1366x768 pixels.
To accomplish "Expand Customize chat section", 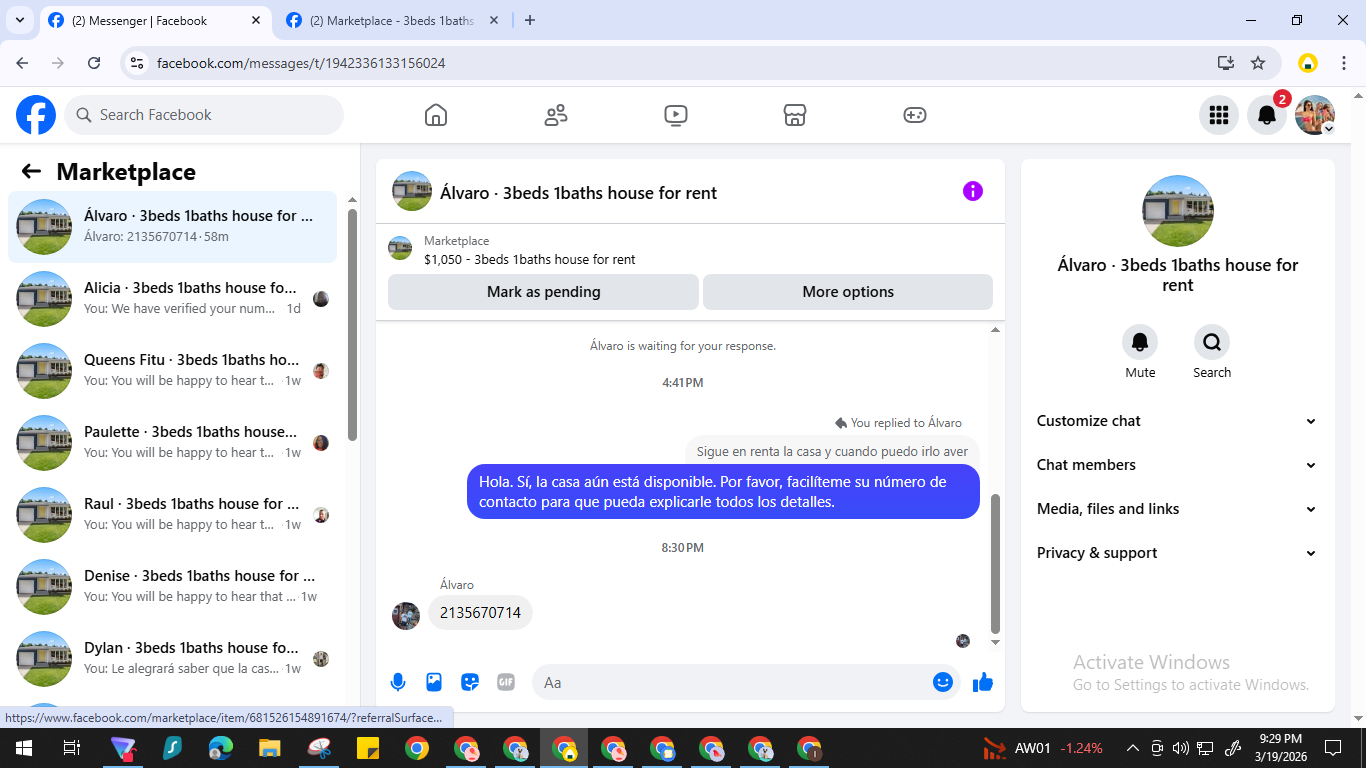I will click(1177, 421).
